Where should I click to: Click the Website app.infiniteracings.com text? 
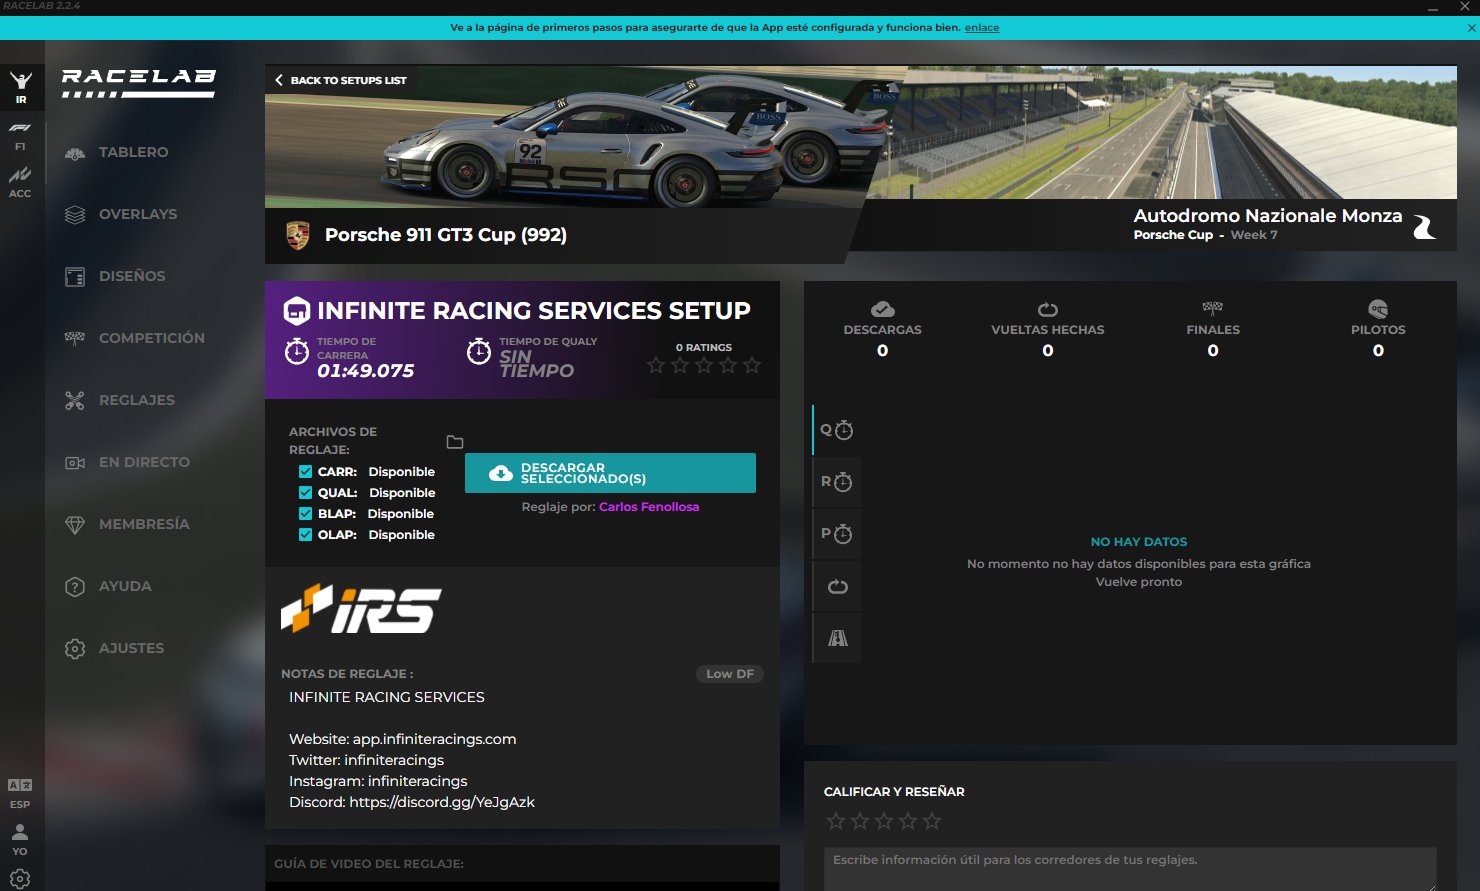pos(402,739)
